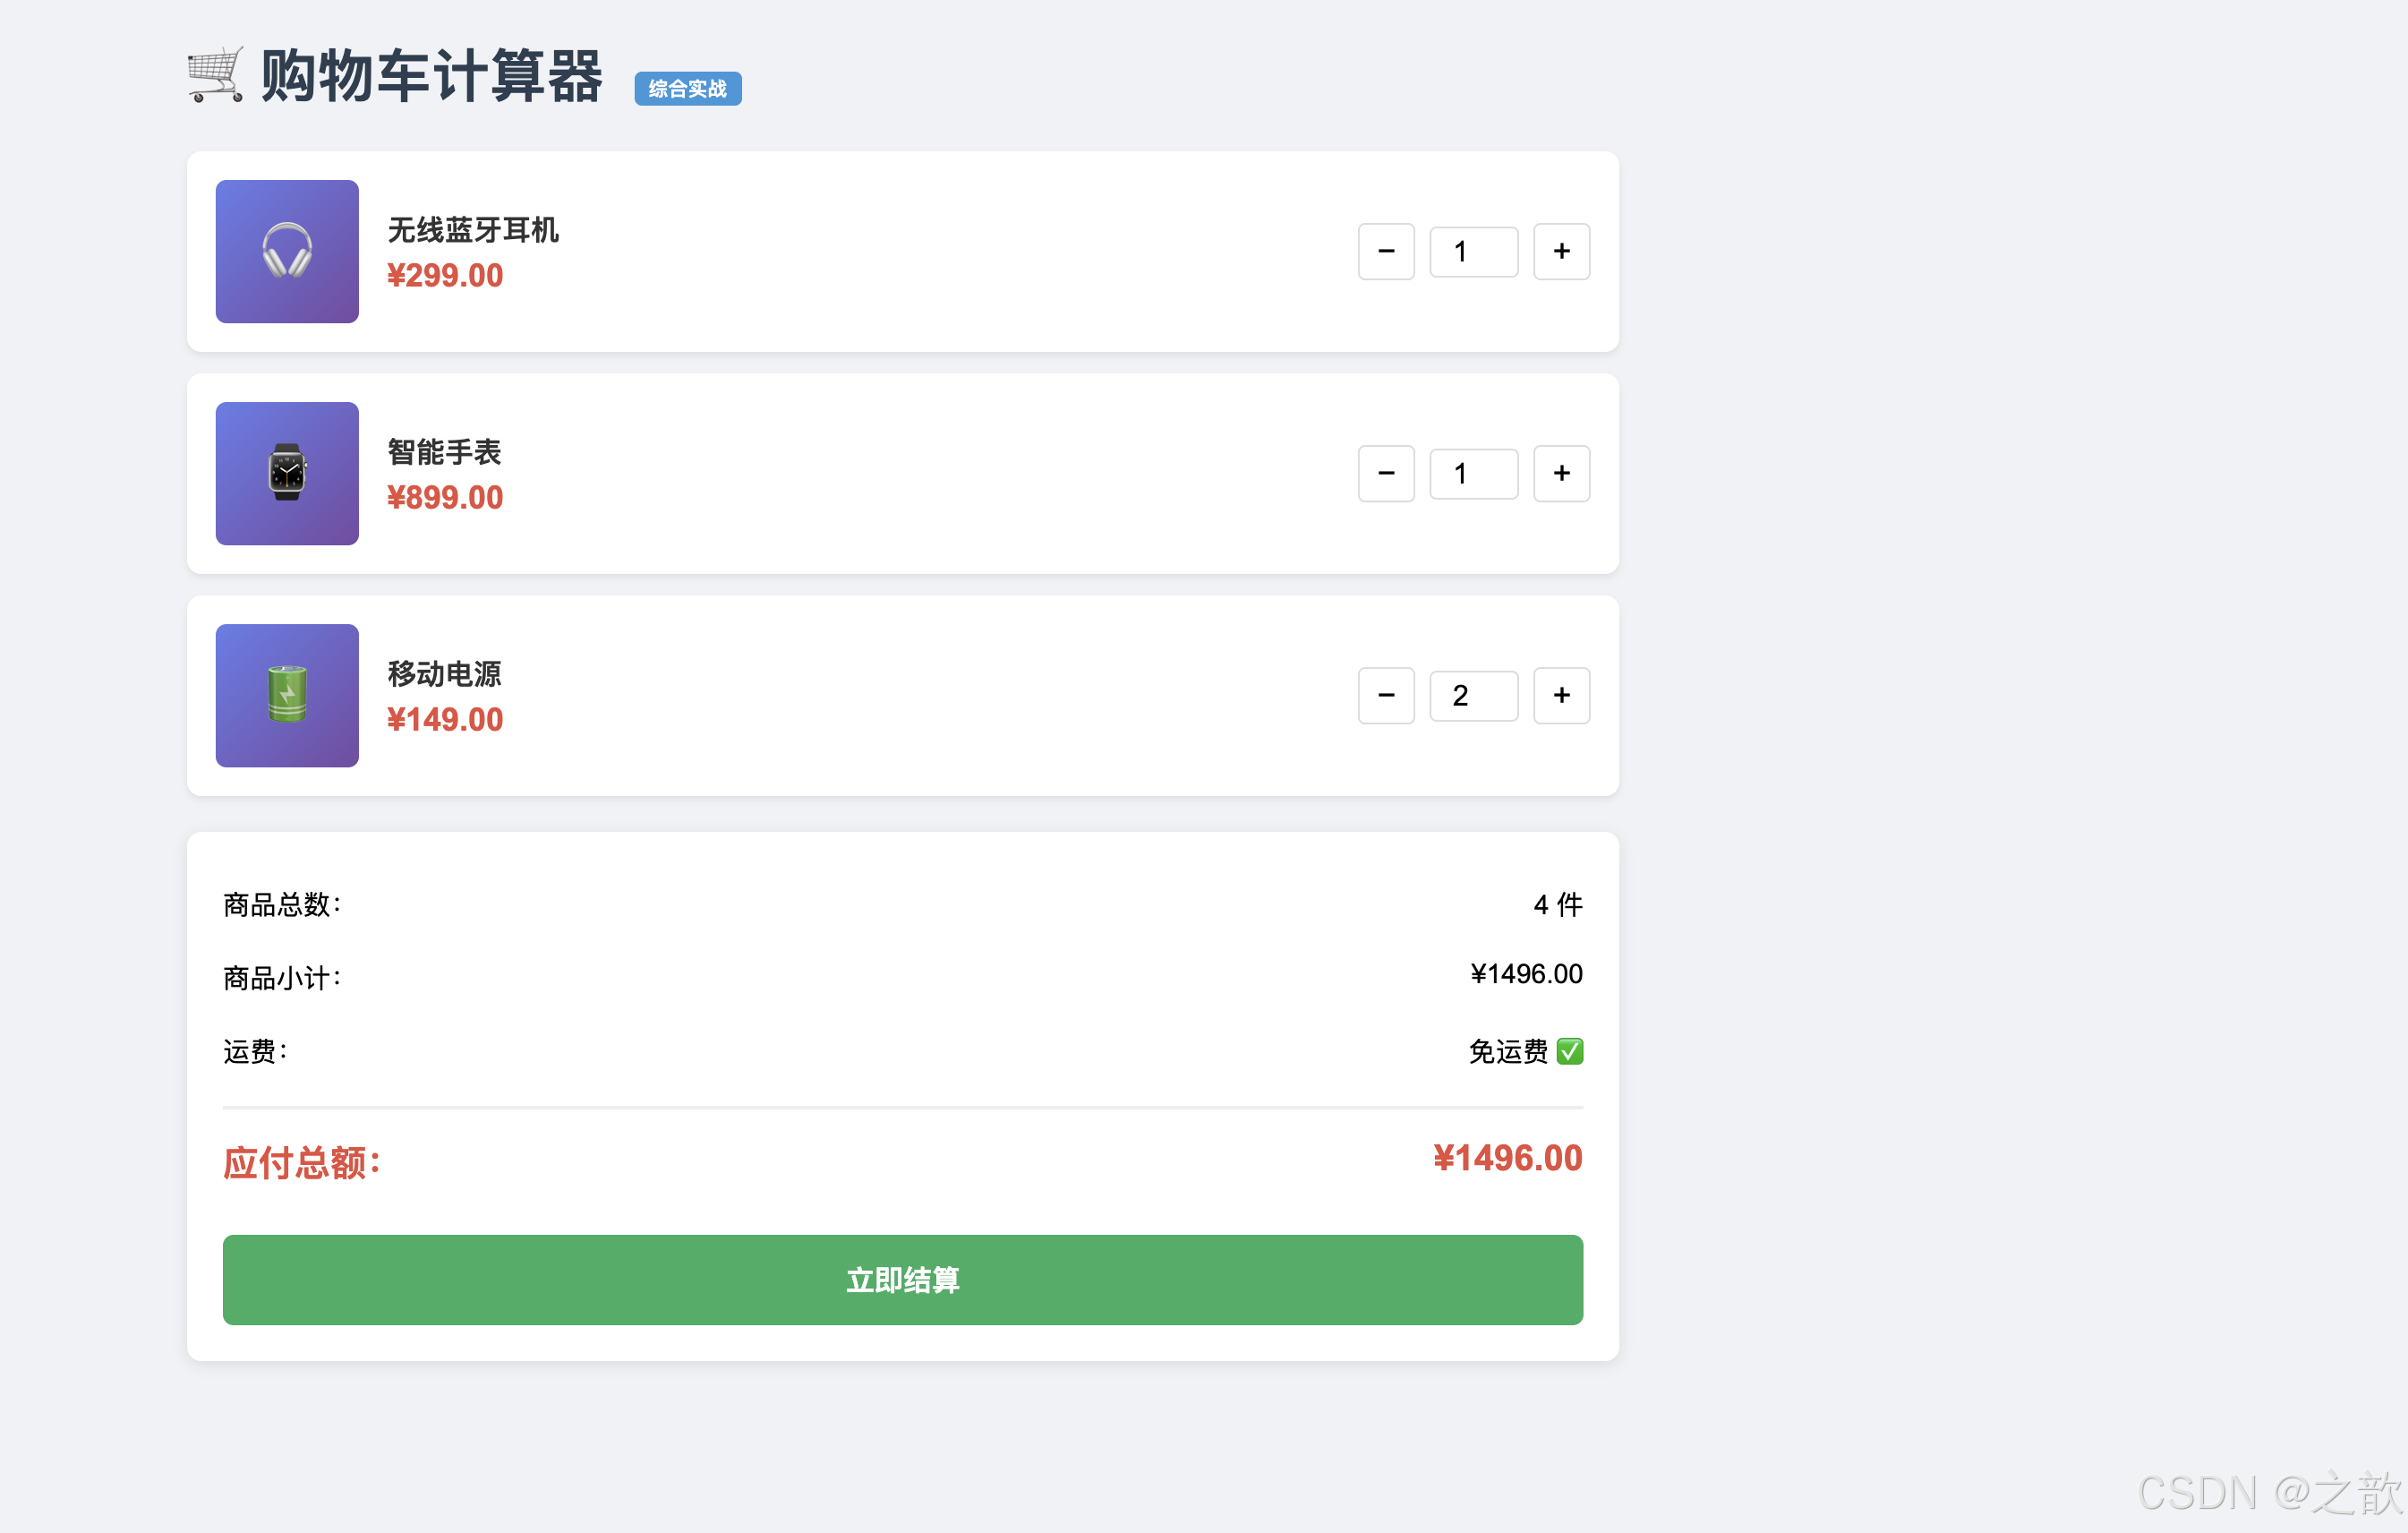
Task: Click the 购物车计算器 page heading
Action: coord(431,76)
